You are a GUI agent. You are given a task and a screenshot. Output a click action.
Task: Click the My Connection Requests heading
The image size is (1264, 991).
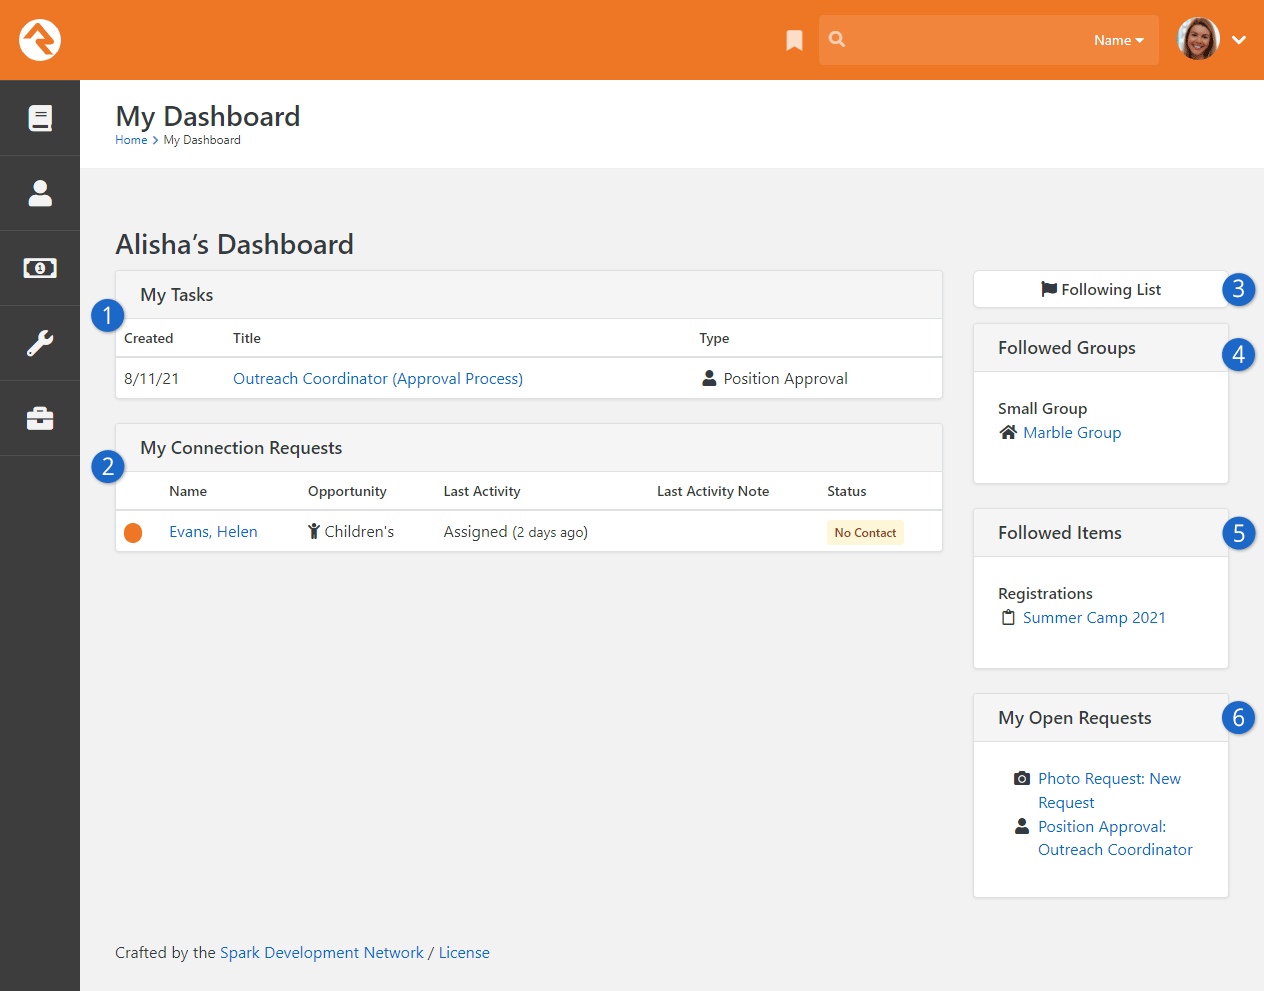coord(241,448)
